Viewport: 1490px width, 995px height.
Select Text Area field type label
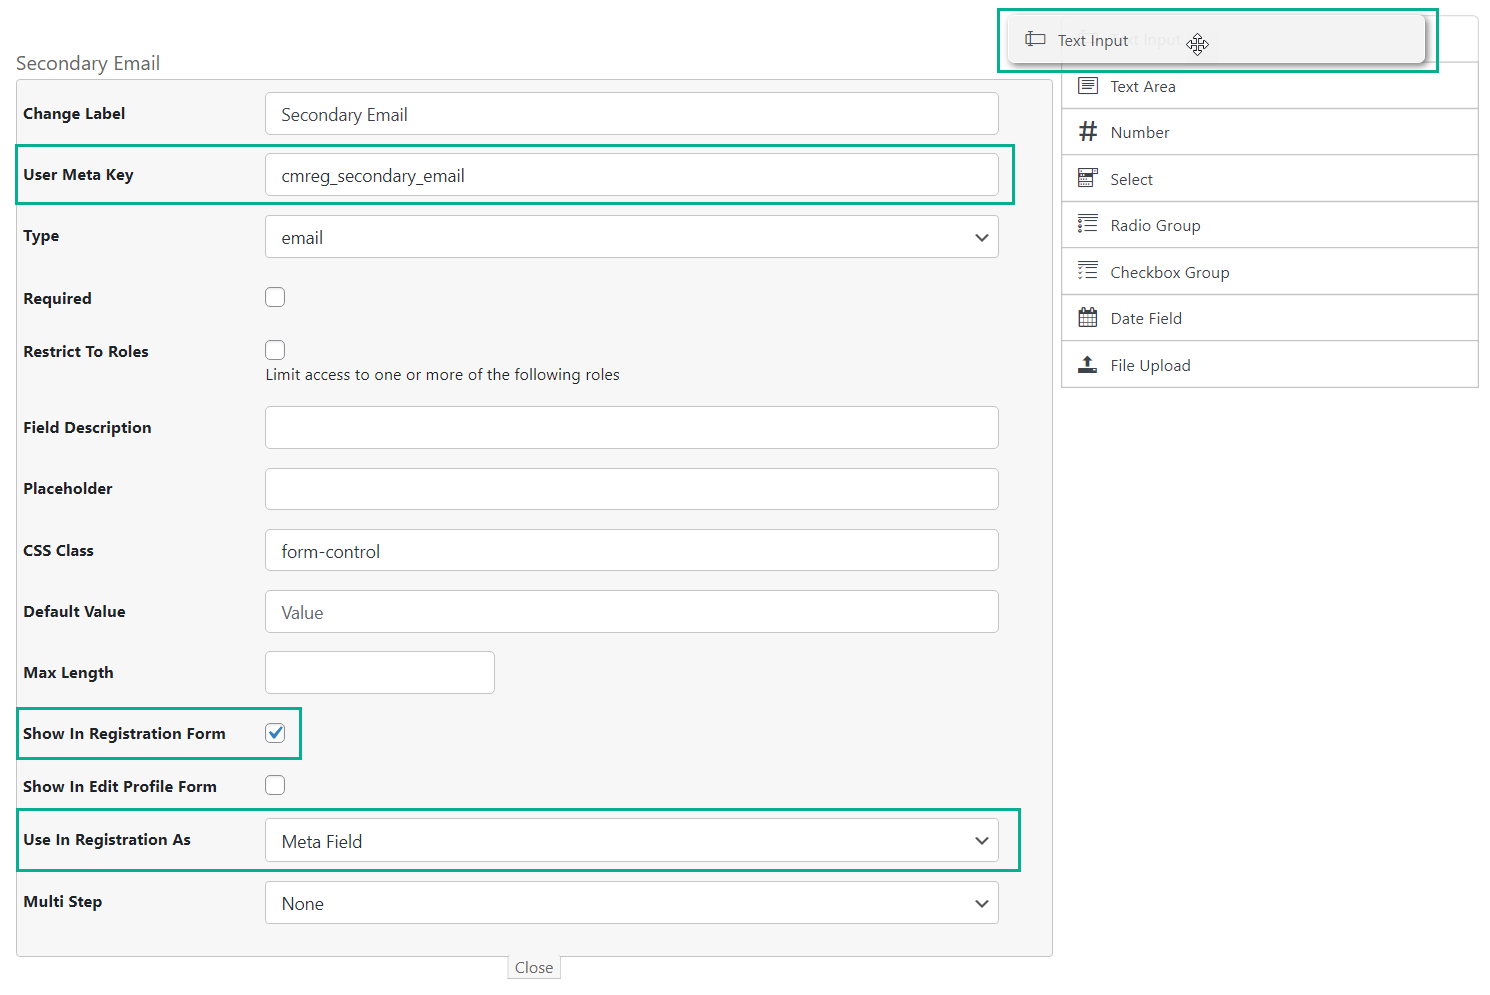[1143, 87]
